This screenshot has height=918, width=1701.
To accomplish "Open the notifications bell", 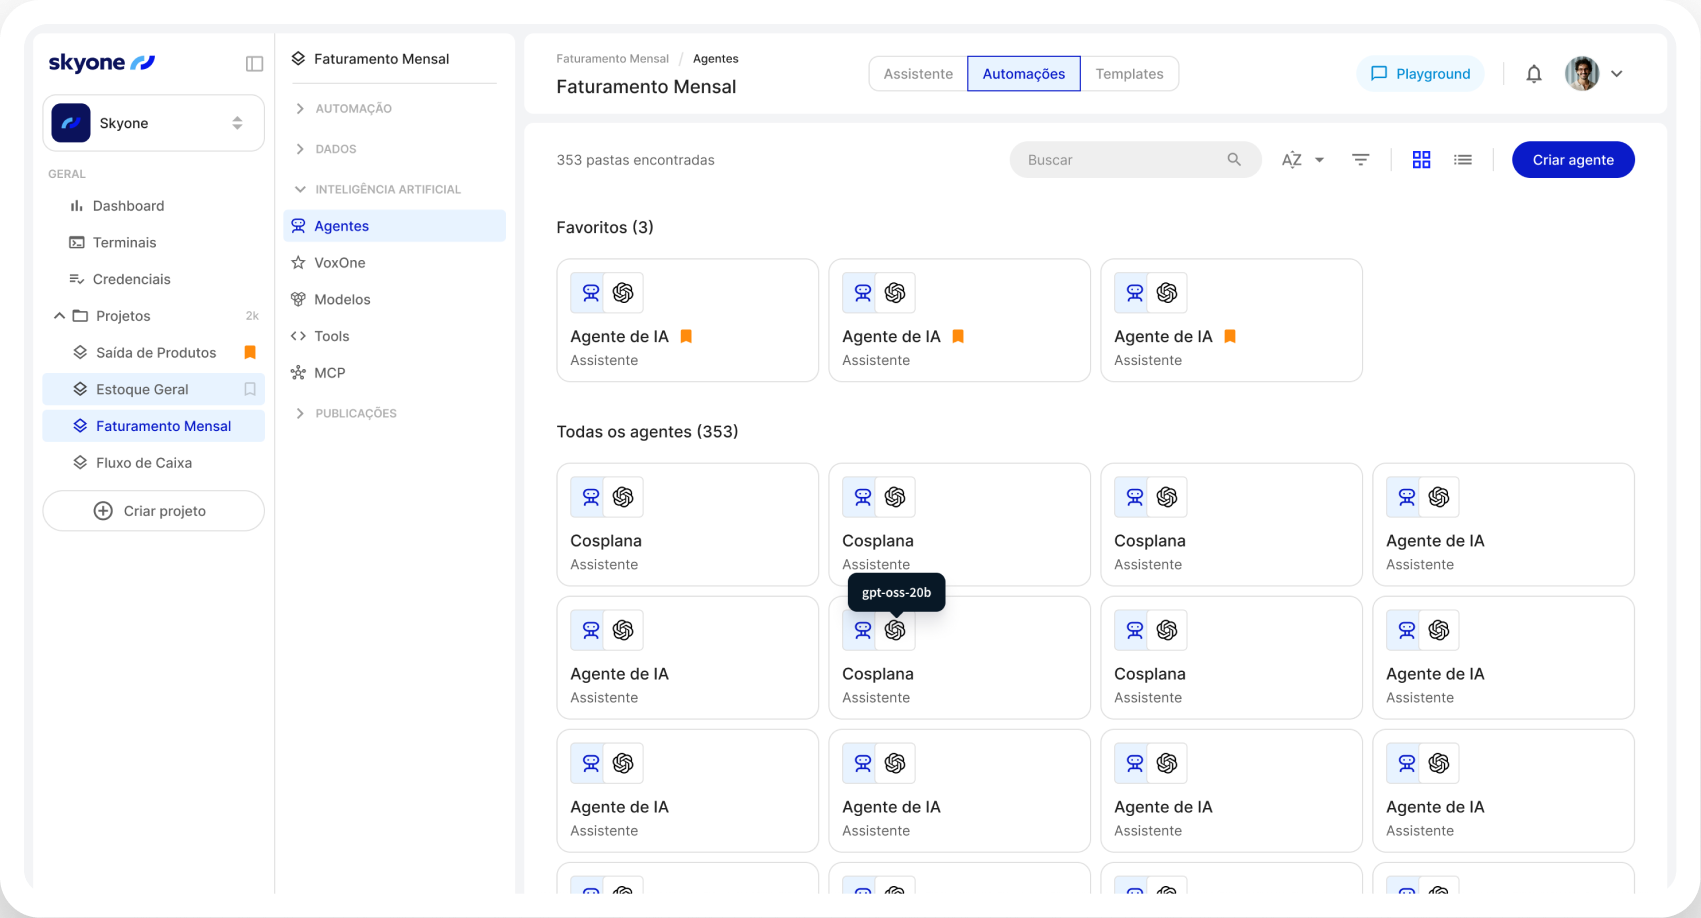I will pos(1533,74).
